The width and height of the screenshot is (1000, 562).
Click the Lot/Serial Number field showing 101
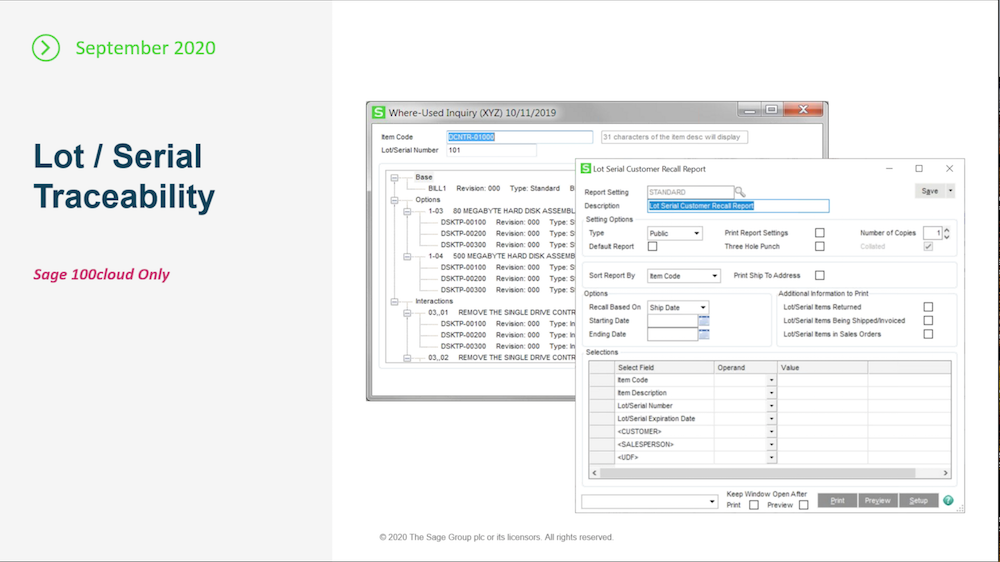coord(491,151)
